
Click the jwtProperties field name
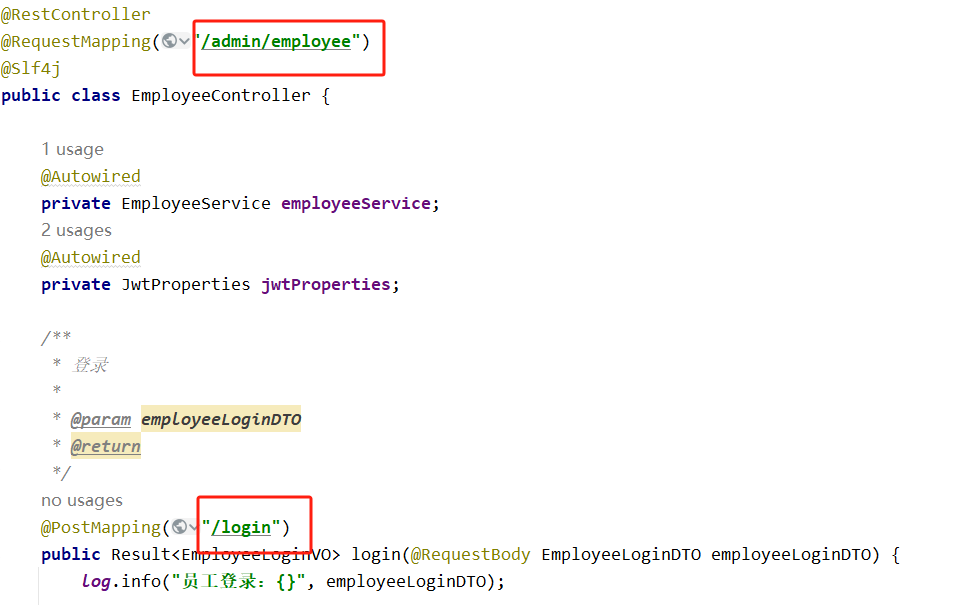tap(325, 284)
